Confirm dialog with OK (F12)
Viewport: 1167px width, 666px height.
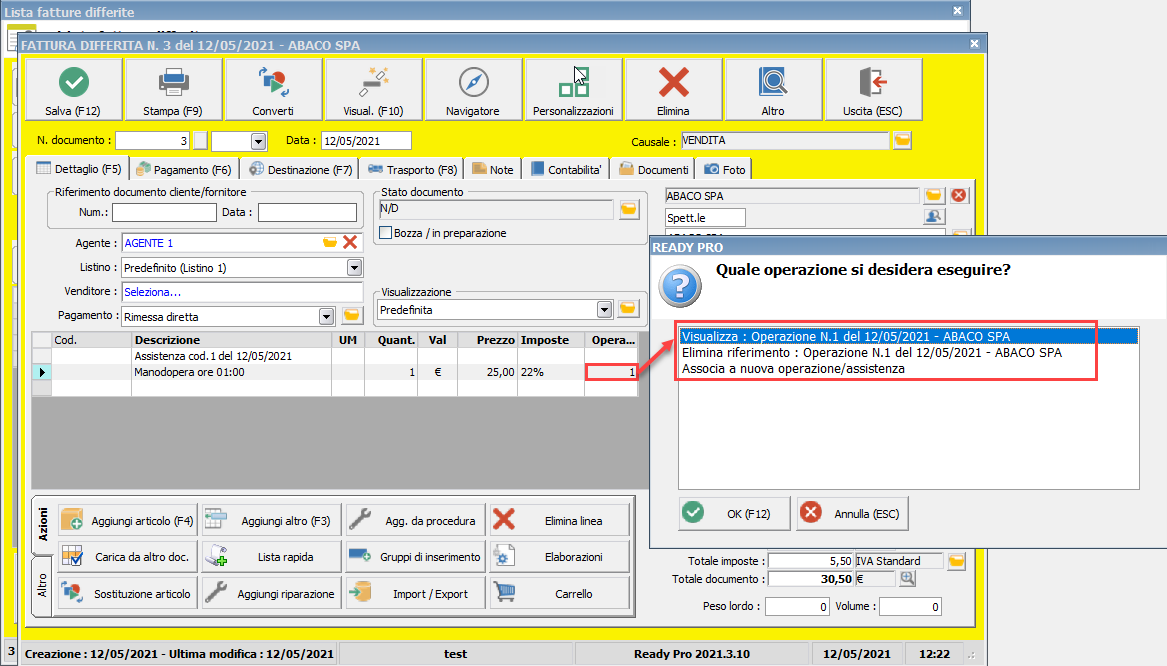(735, 513)
